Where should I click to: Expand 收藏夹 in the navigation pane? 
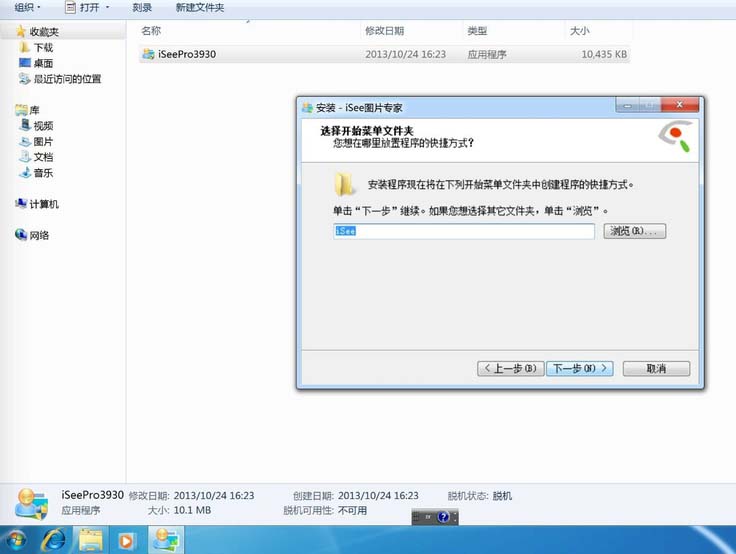(44, 32)
